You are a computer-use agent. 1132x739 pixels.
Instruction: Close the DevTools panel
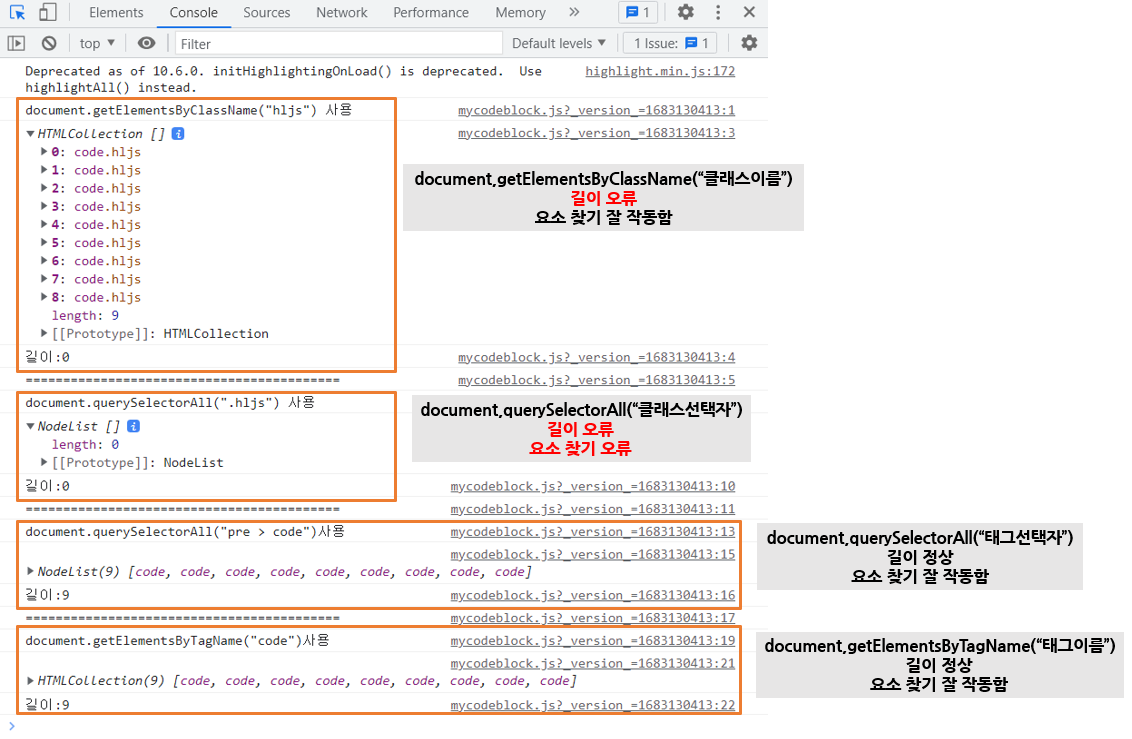(x=749, y=12)
